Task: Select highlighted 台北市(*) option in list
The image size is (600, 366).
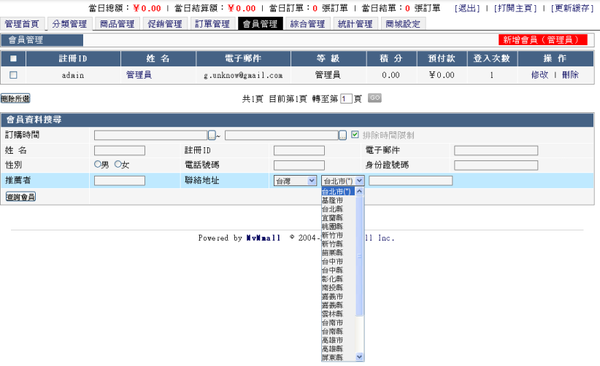Action: tap(338, 191)
